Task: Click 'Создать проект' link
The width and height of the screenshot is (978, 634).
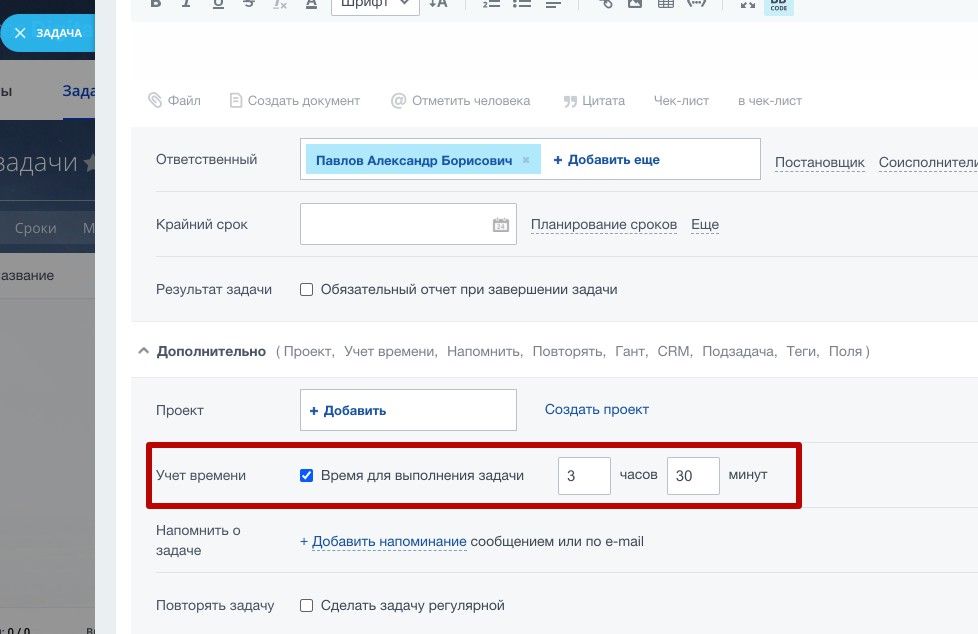Action: (x=596, y=409)
